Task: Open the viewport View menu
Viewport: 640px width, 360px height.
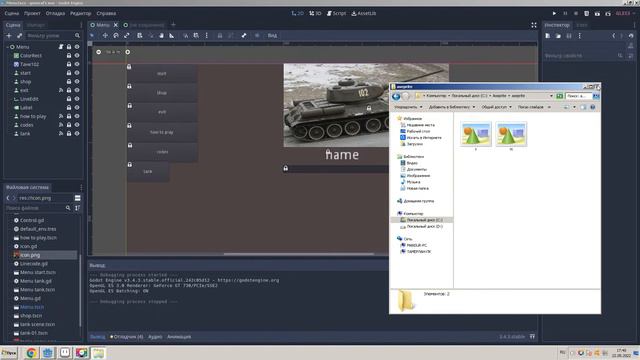Action: tap(272, 36)
